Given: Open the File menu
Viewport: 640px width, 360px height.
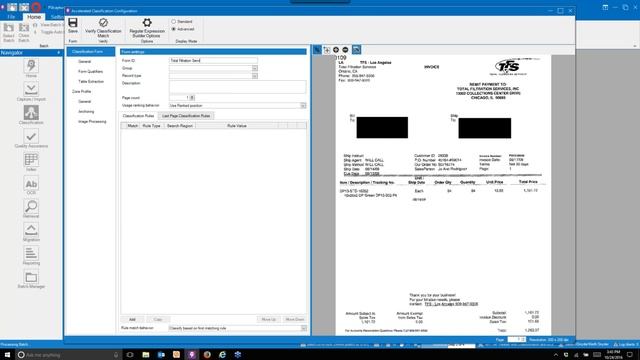Looking at the screenshot, I should pyautogui.click(x=11, y=17).
